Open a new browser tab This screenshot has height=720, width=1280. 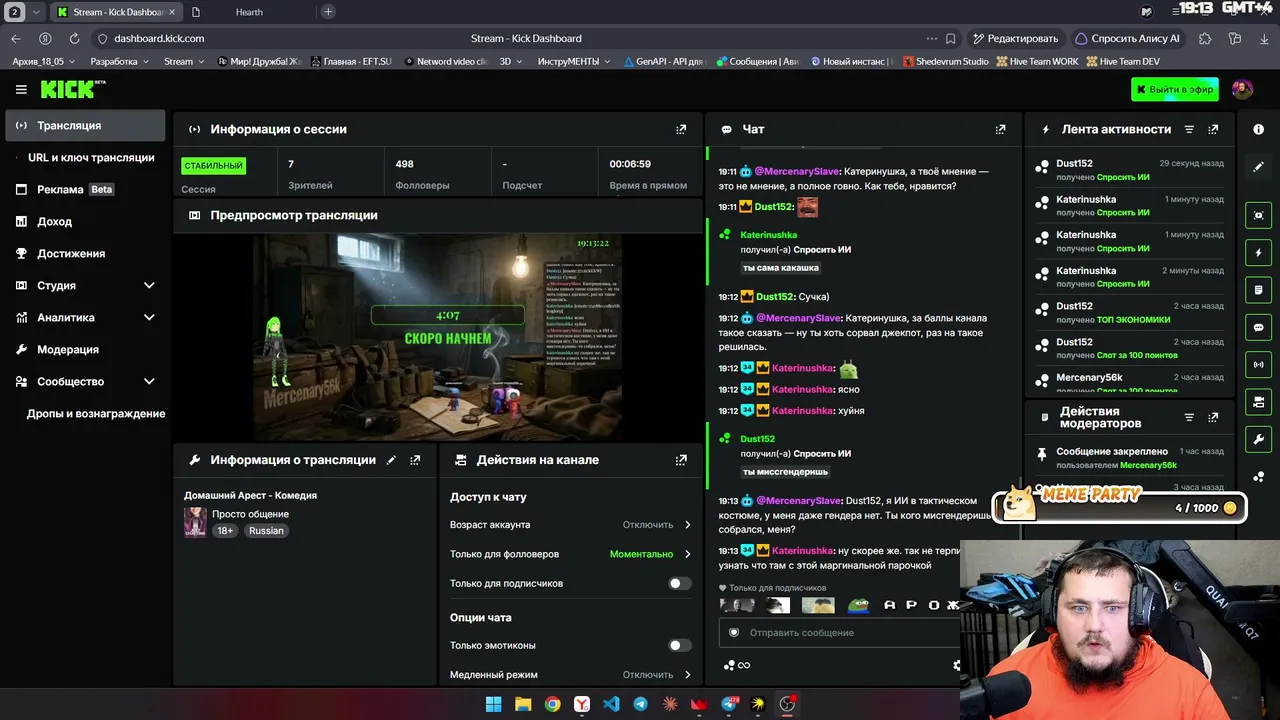click(x=328, y=12)
